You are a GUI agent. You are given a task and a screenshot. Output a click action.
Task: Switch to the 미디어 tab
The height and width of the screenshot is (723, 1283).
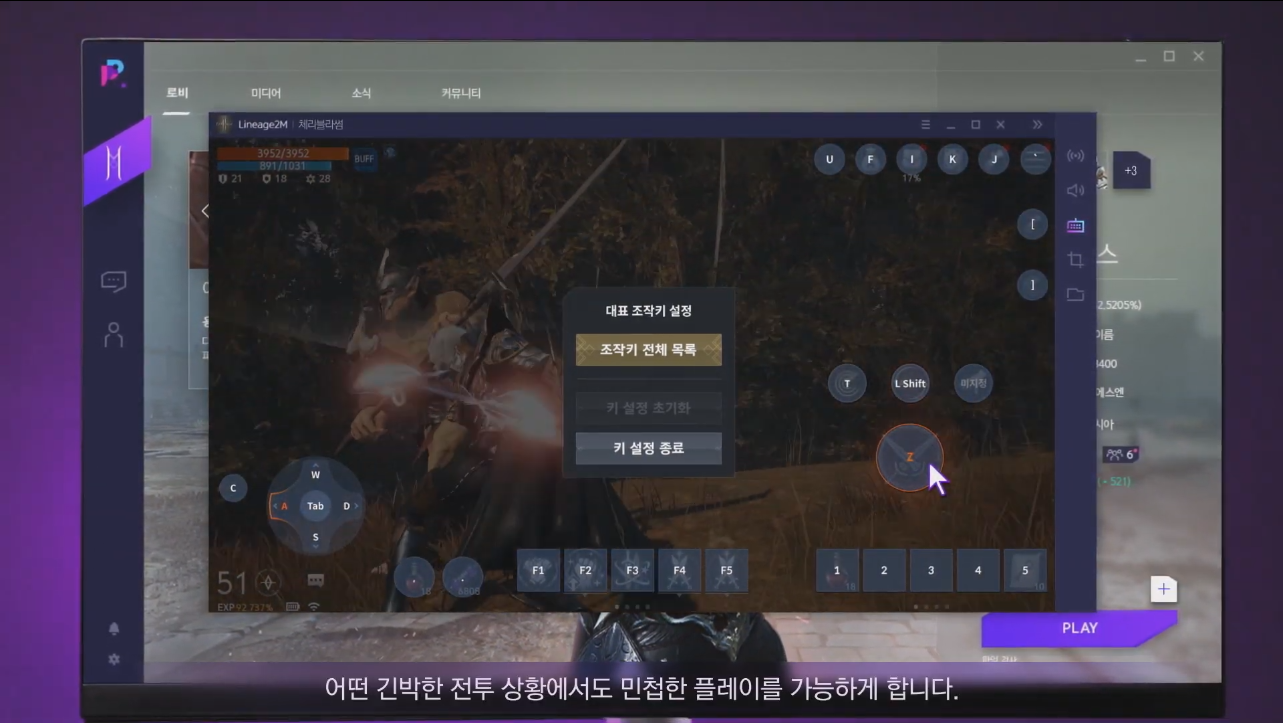pos(266,93)
